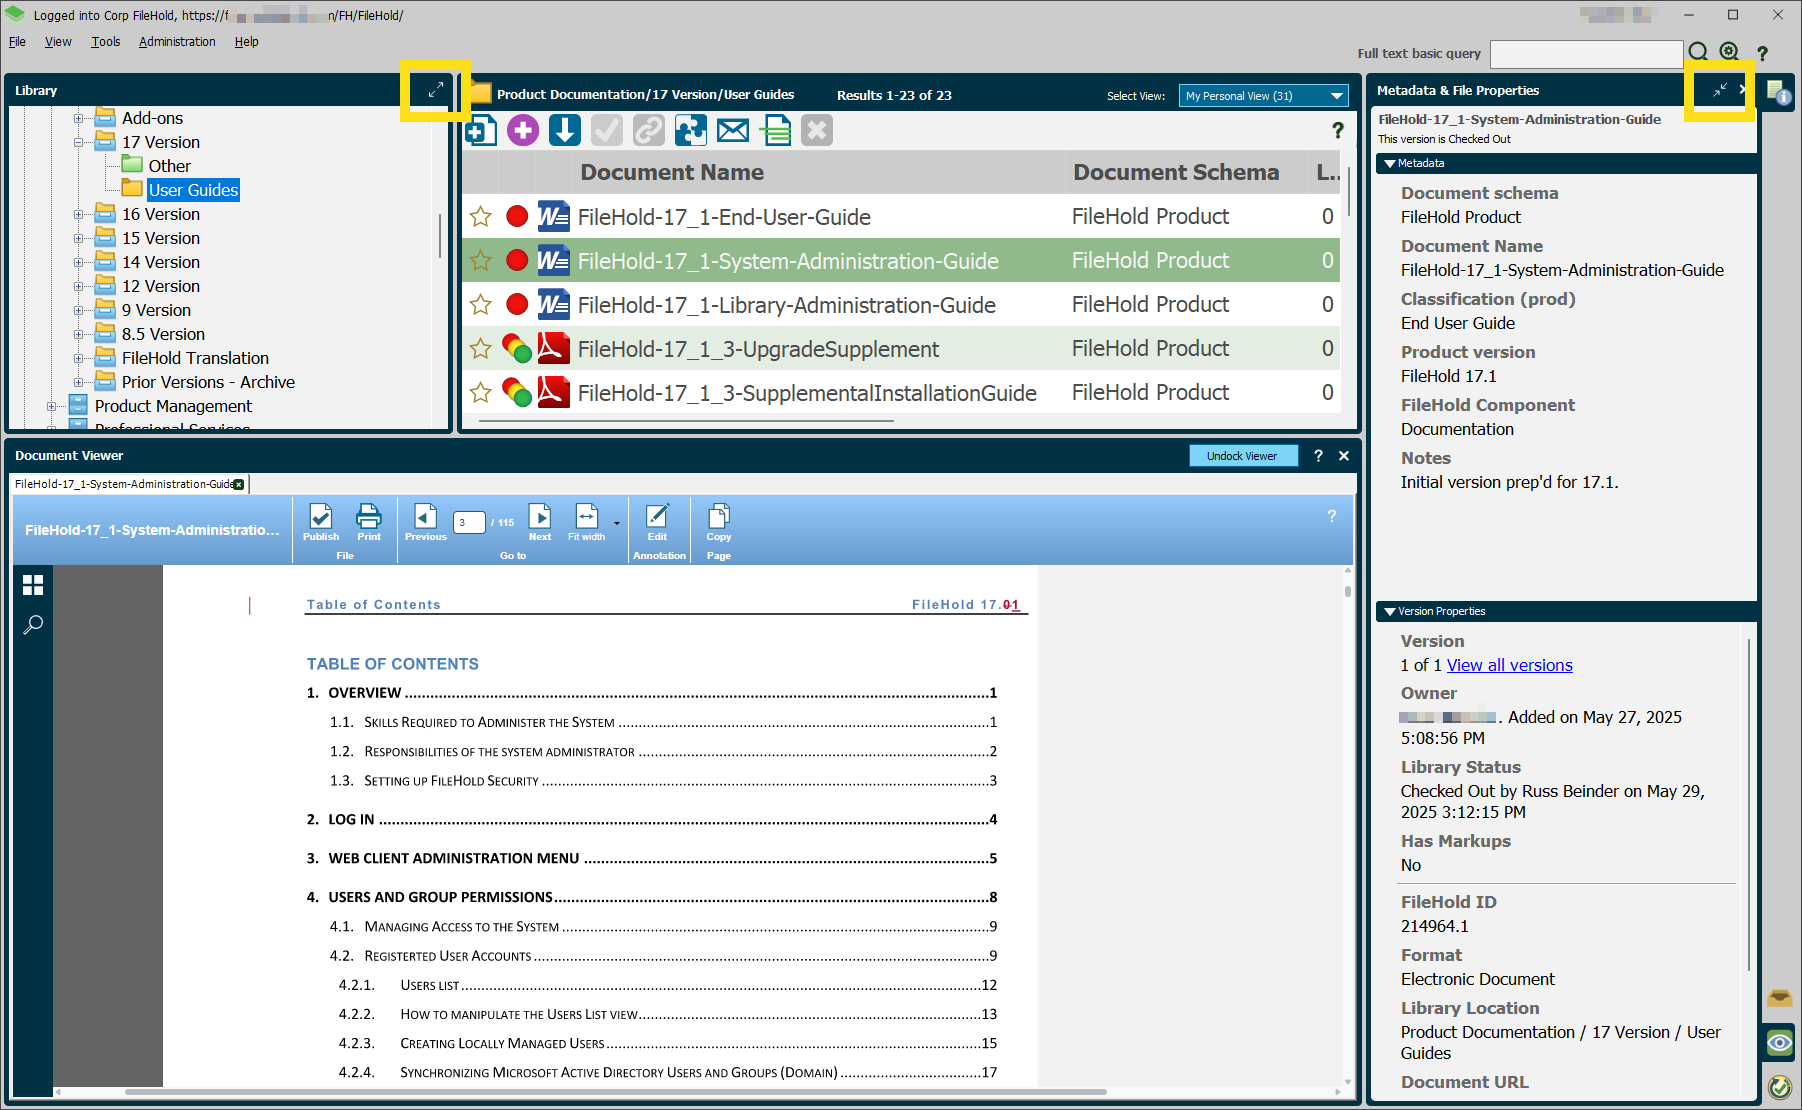The image size is (1802, 1110).
Task: Click the blue download arrow icon
Action: pos(565,130)
